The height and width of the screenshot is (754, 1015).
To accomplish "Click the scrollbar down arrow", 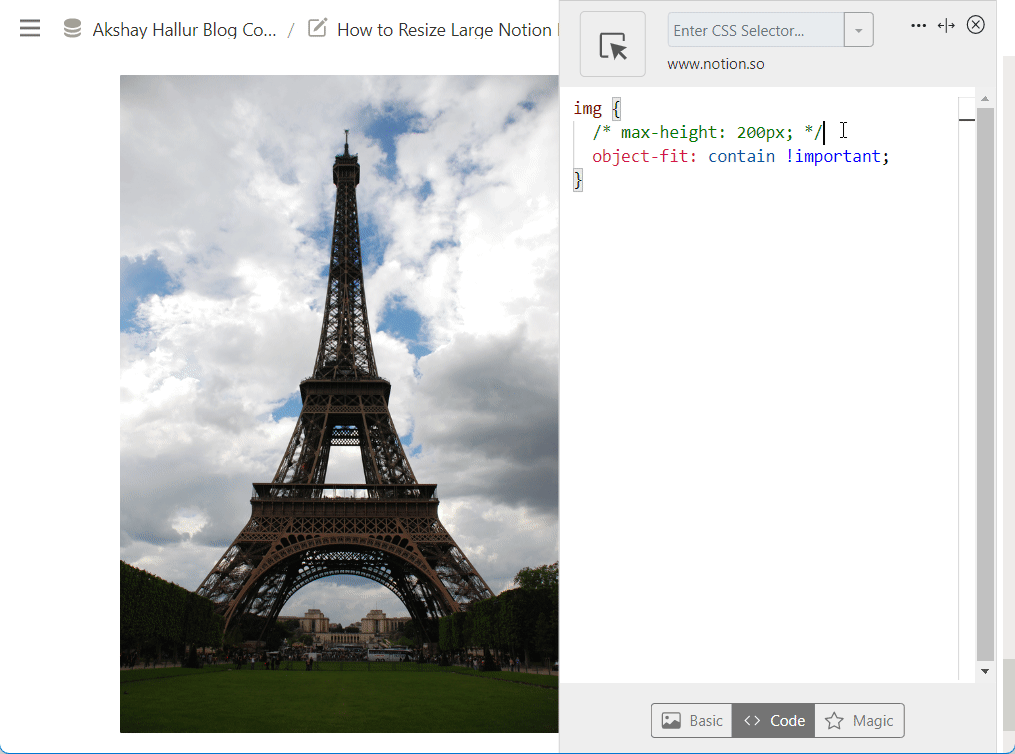I will 983,670.
